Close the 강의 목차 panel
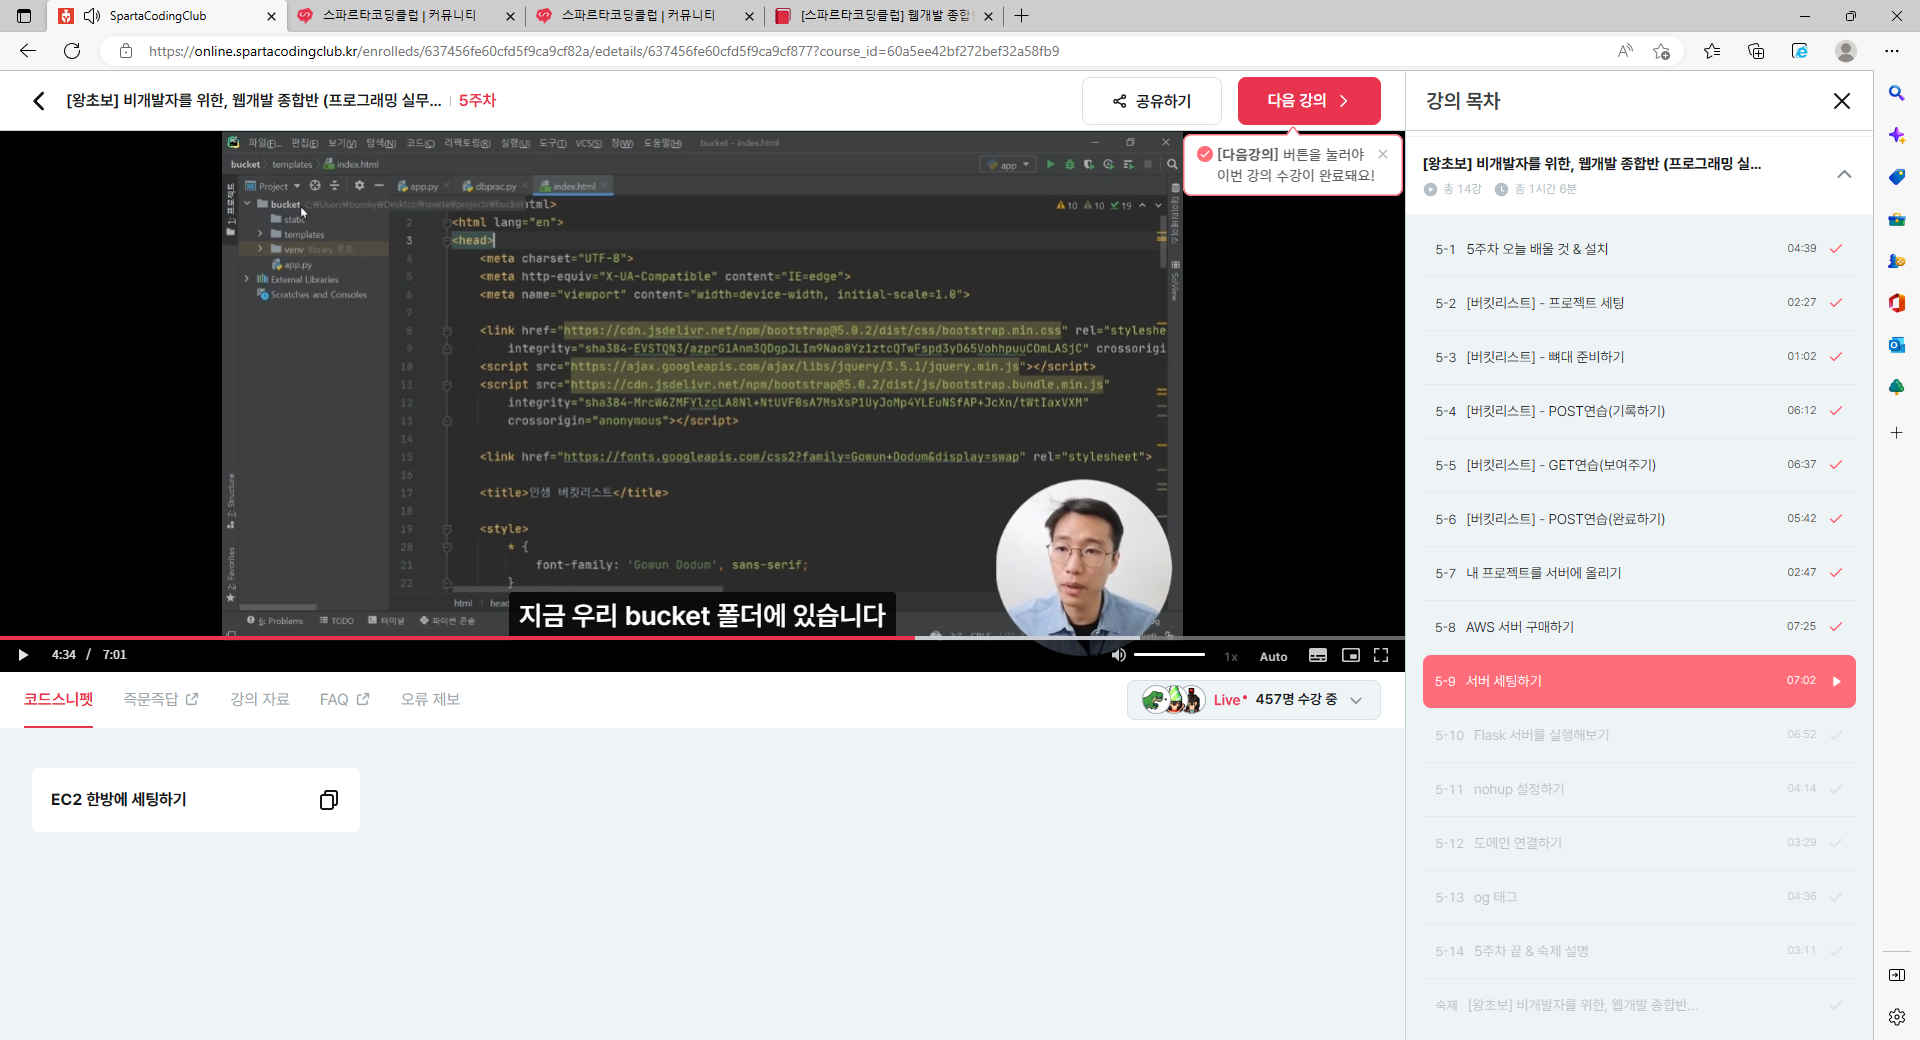The image size is (1920, 1040). pos(1841,101)
